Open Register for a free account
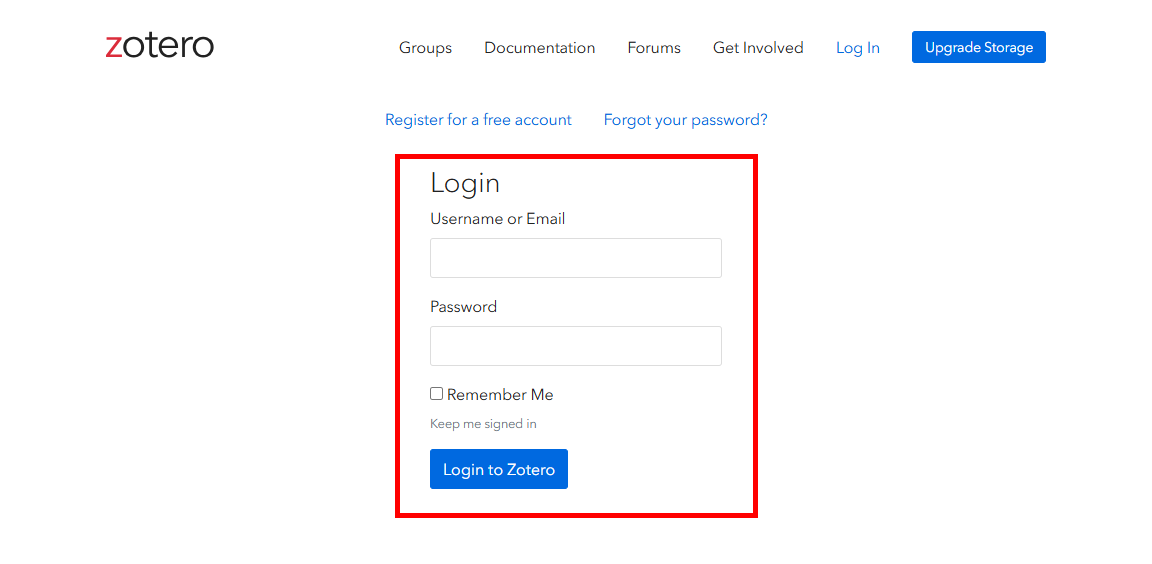 [x=478, y=120]
